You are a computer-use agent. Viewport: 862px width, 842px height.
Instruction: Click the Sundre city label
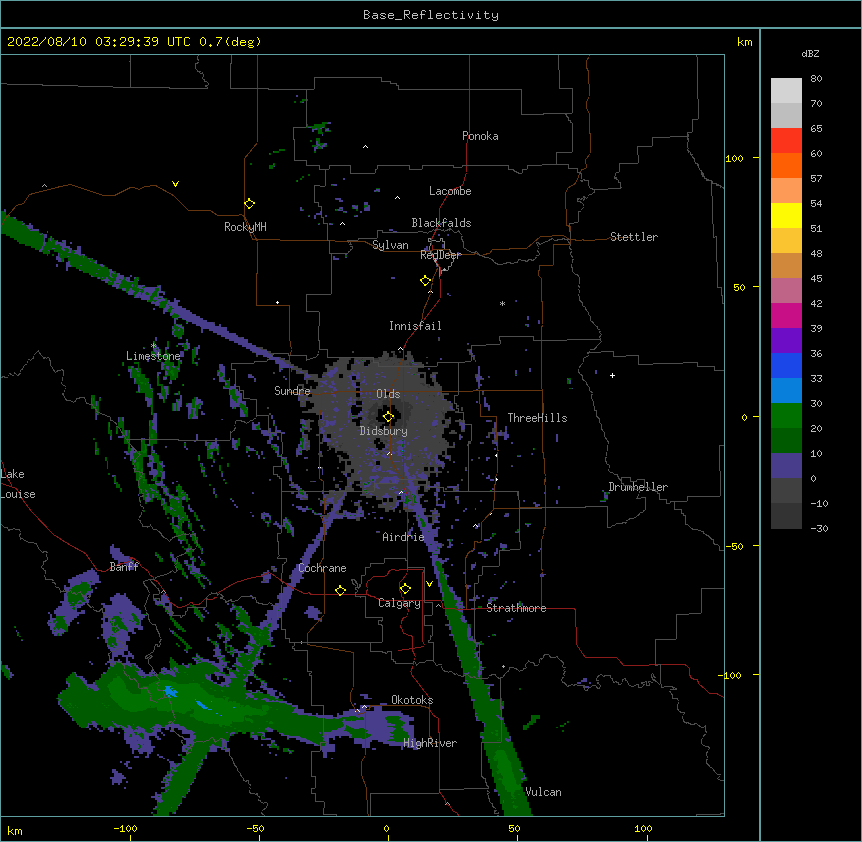click(x=292, y=391)
